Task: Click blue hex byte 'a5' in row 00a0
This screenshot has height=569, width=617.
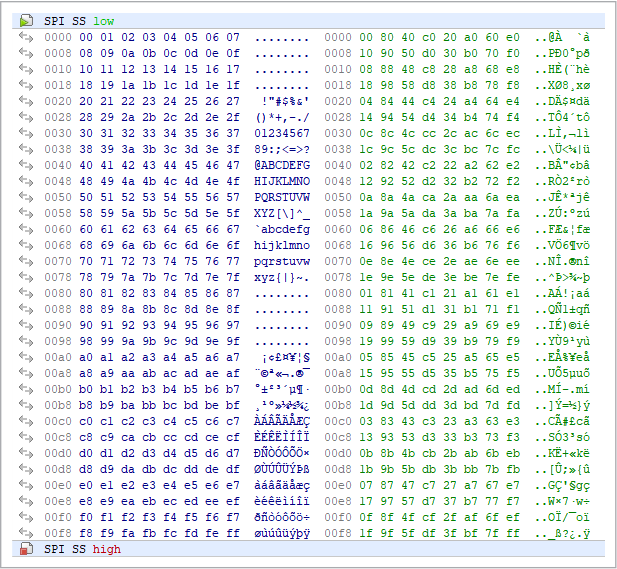Action: pos(191,357)
